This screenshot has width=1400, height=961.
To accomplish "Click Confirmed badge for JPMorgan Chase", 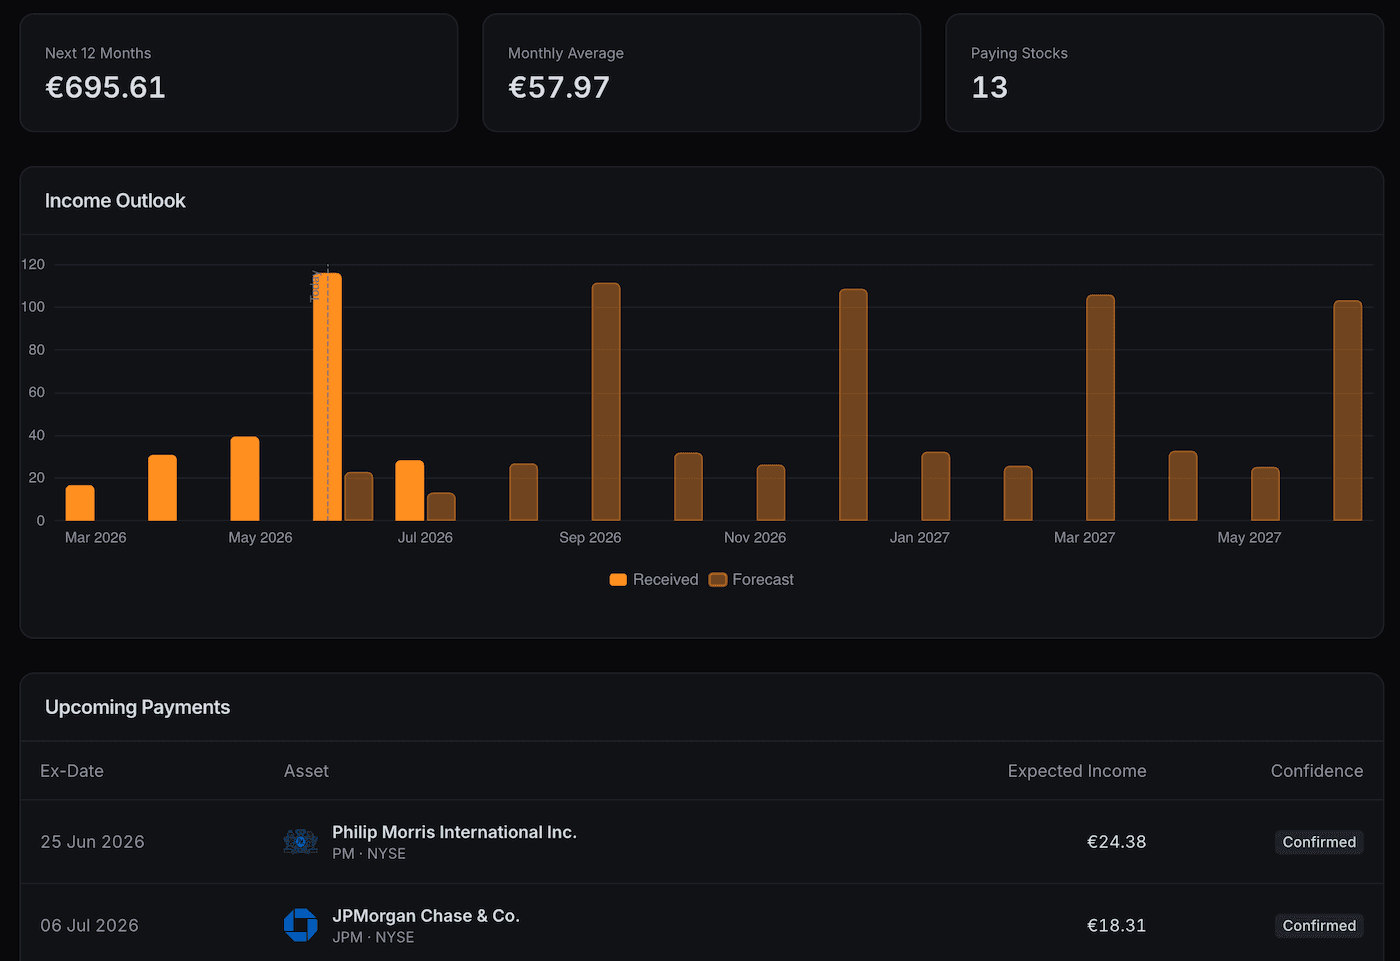I will tap(1319, 926).
